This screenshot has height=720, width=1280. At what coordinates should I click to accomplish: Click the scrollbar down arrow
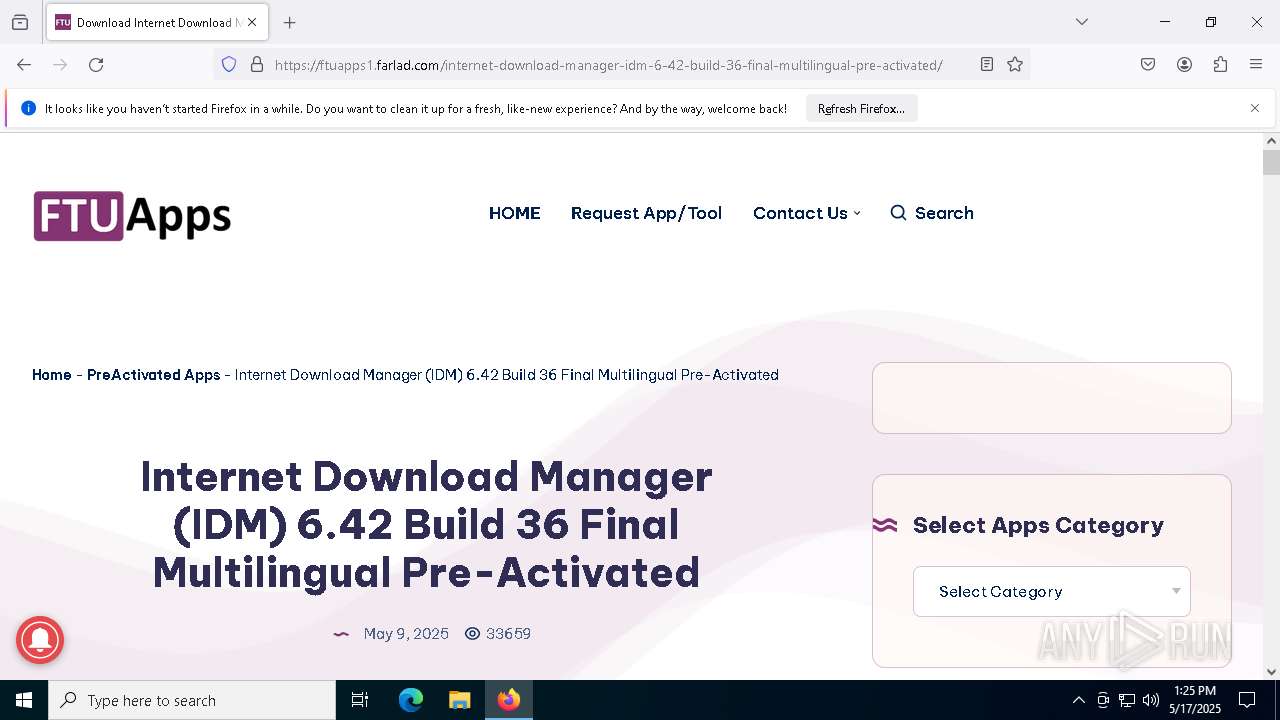pos(1271,672)
